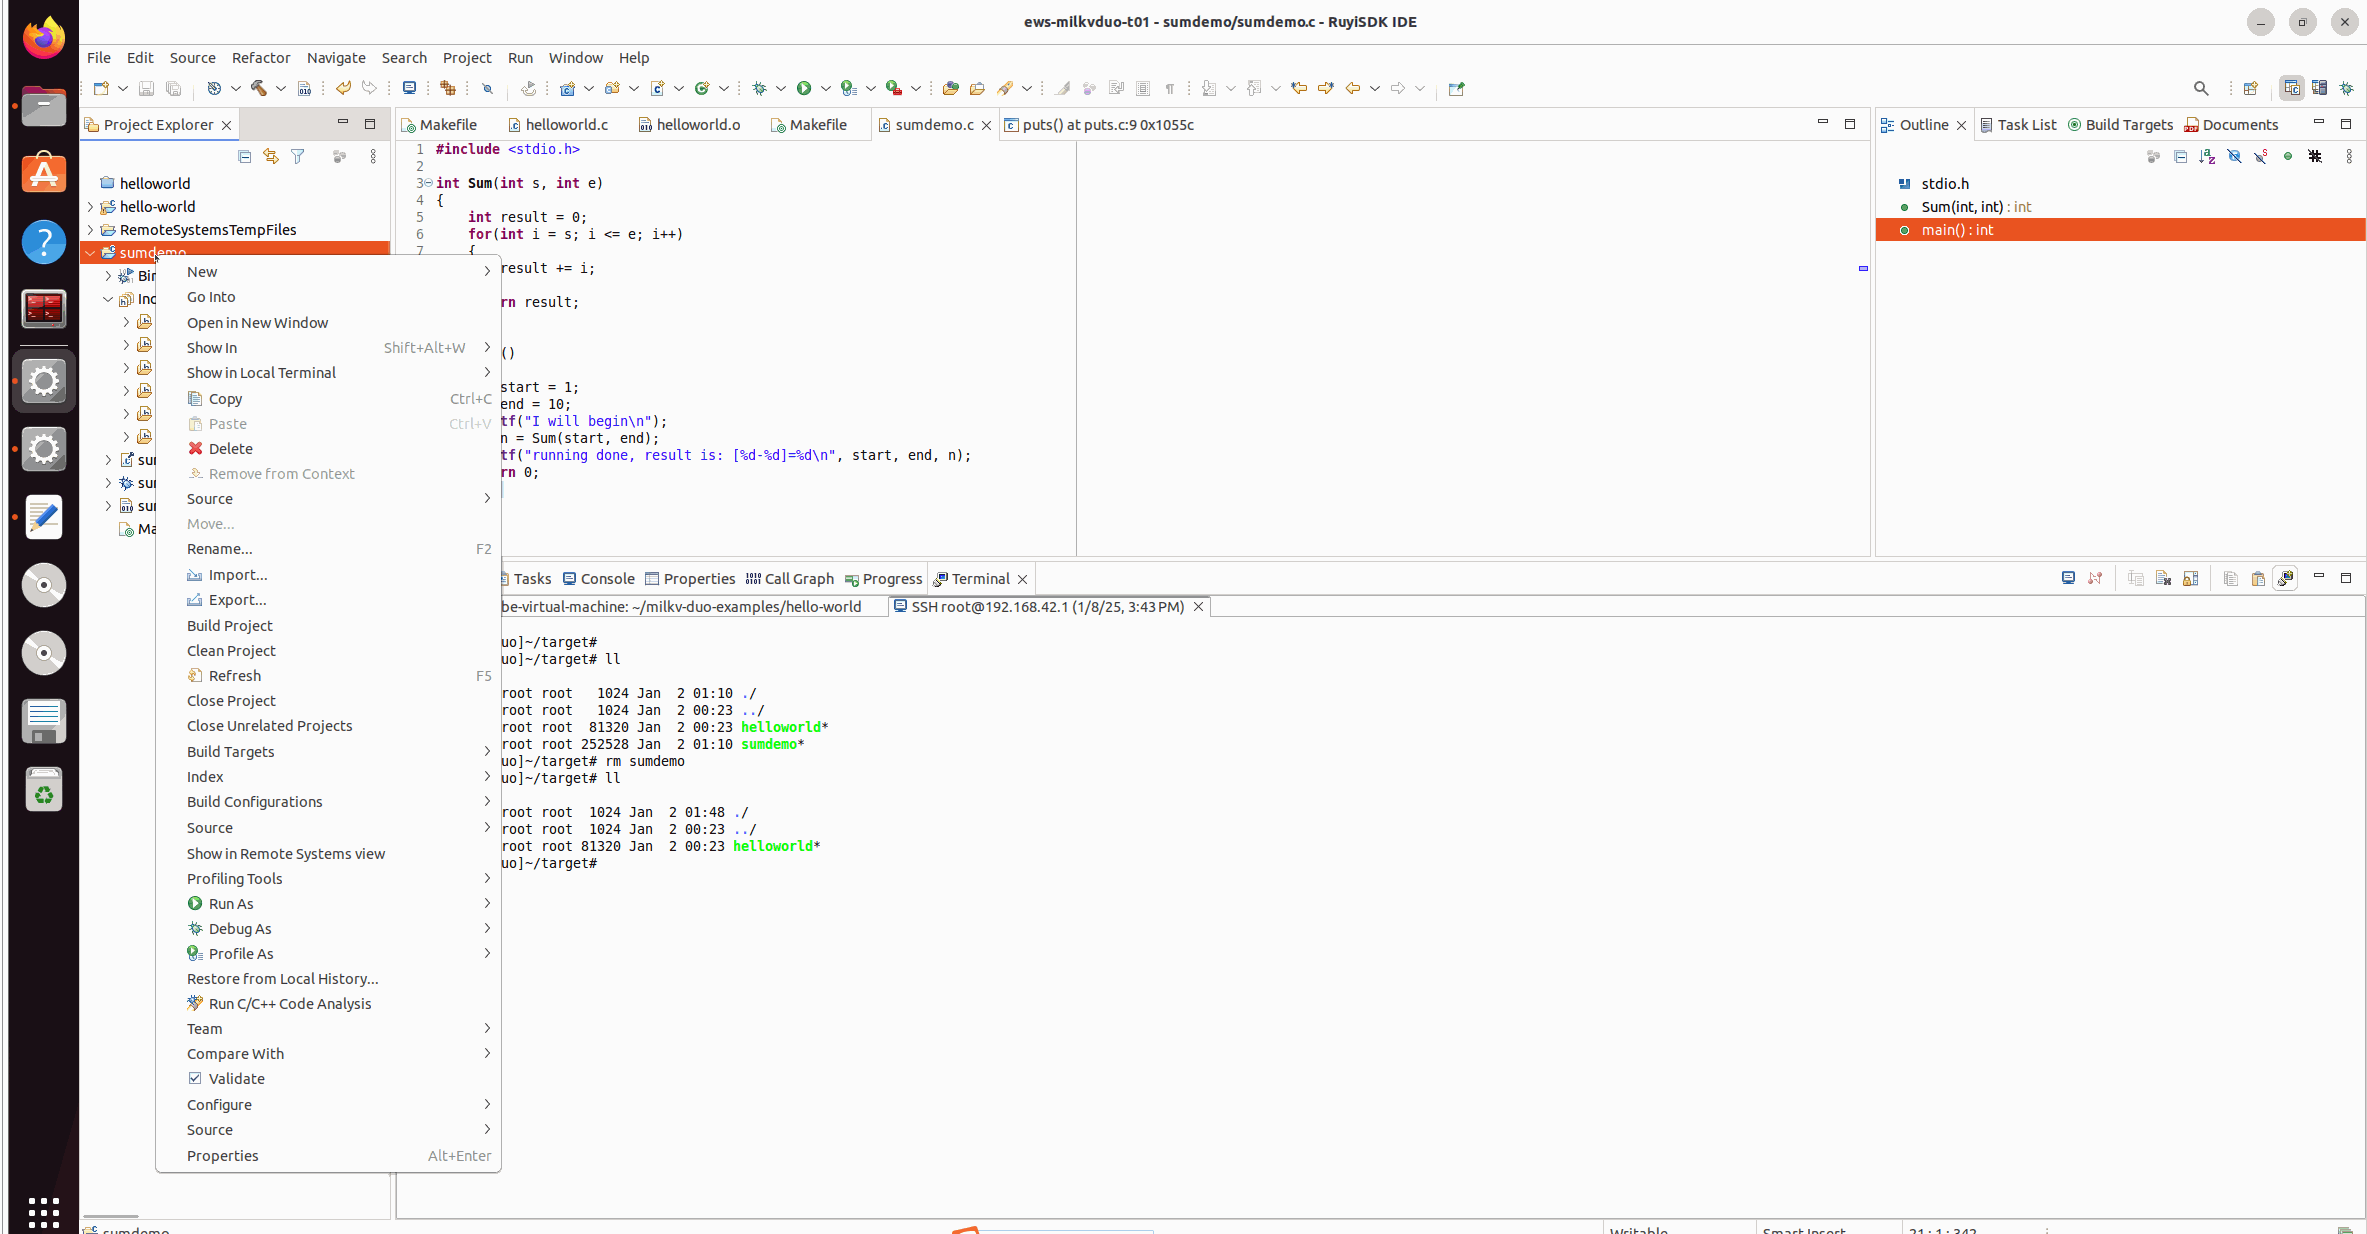
Task: Select main() : int in the Outline
Action: coord(1957,229)
